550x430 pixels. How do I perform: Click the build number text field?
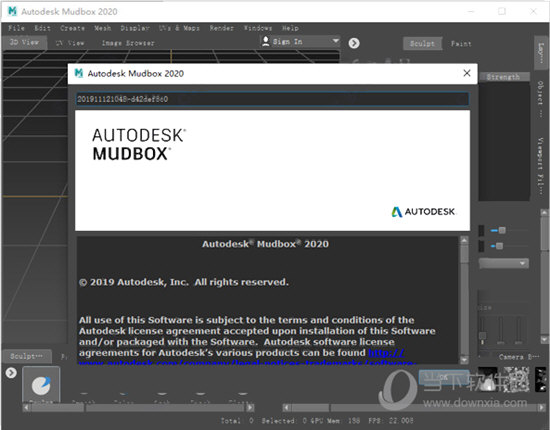[272, 99]
